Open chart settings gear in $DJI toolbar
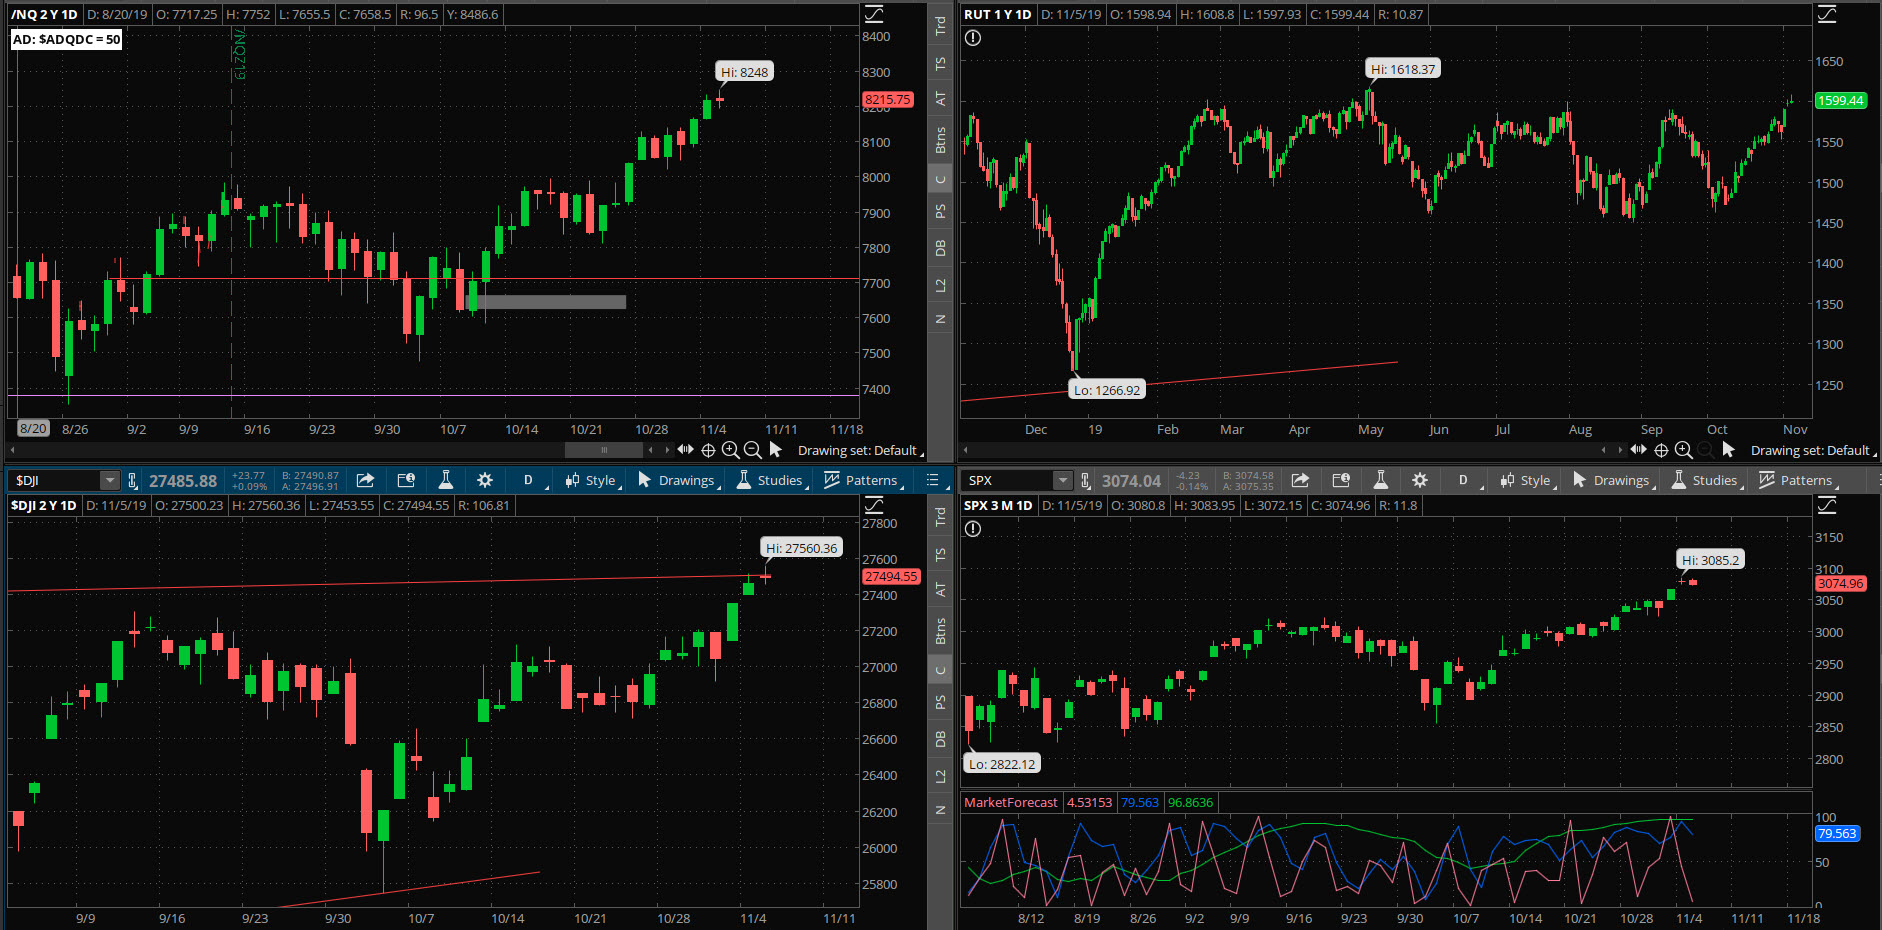 pos(485,480)
